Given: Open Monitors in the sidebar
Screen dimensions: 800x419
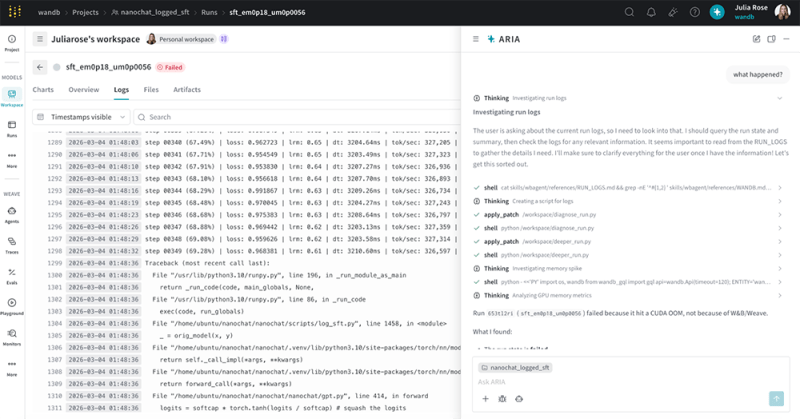Looking at the screenshot, I should click(12, 337).
